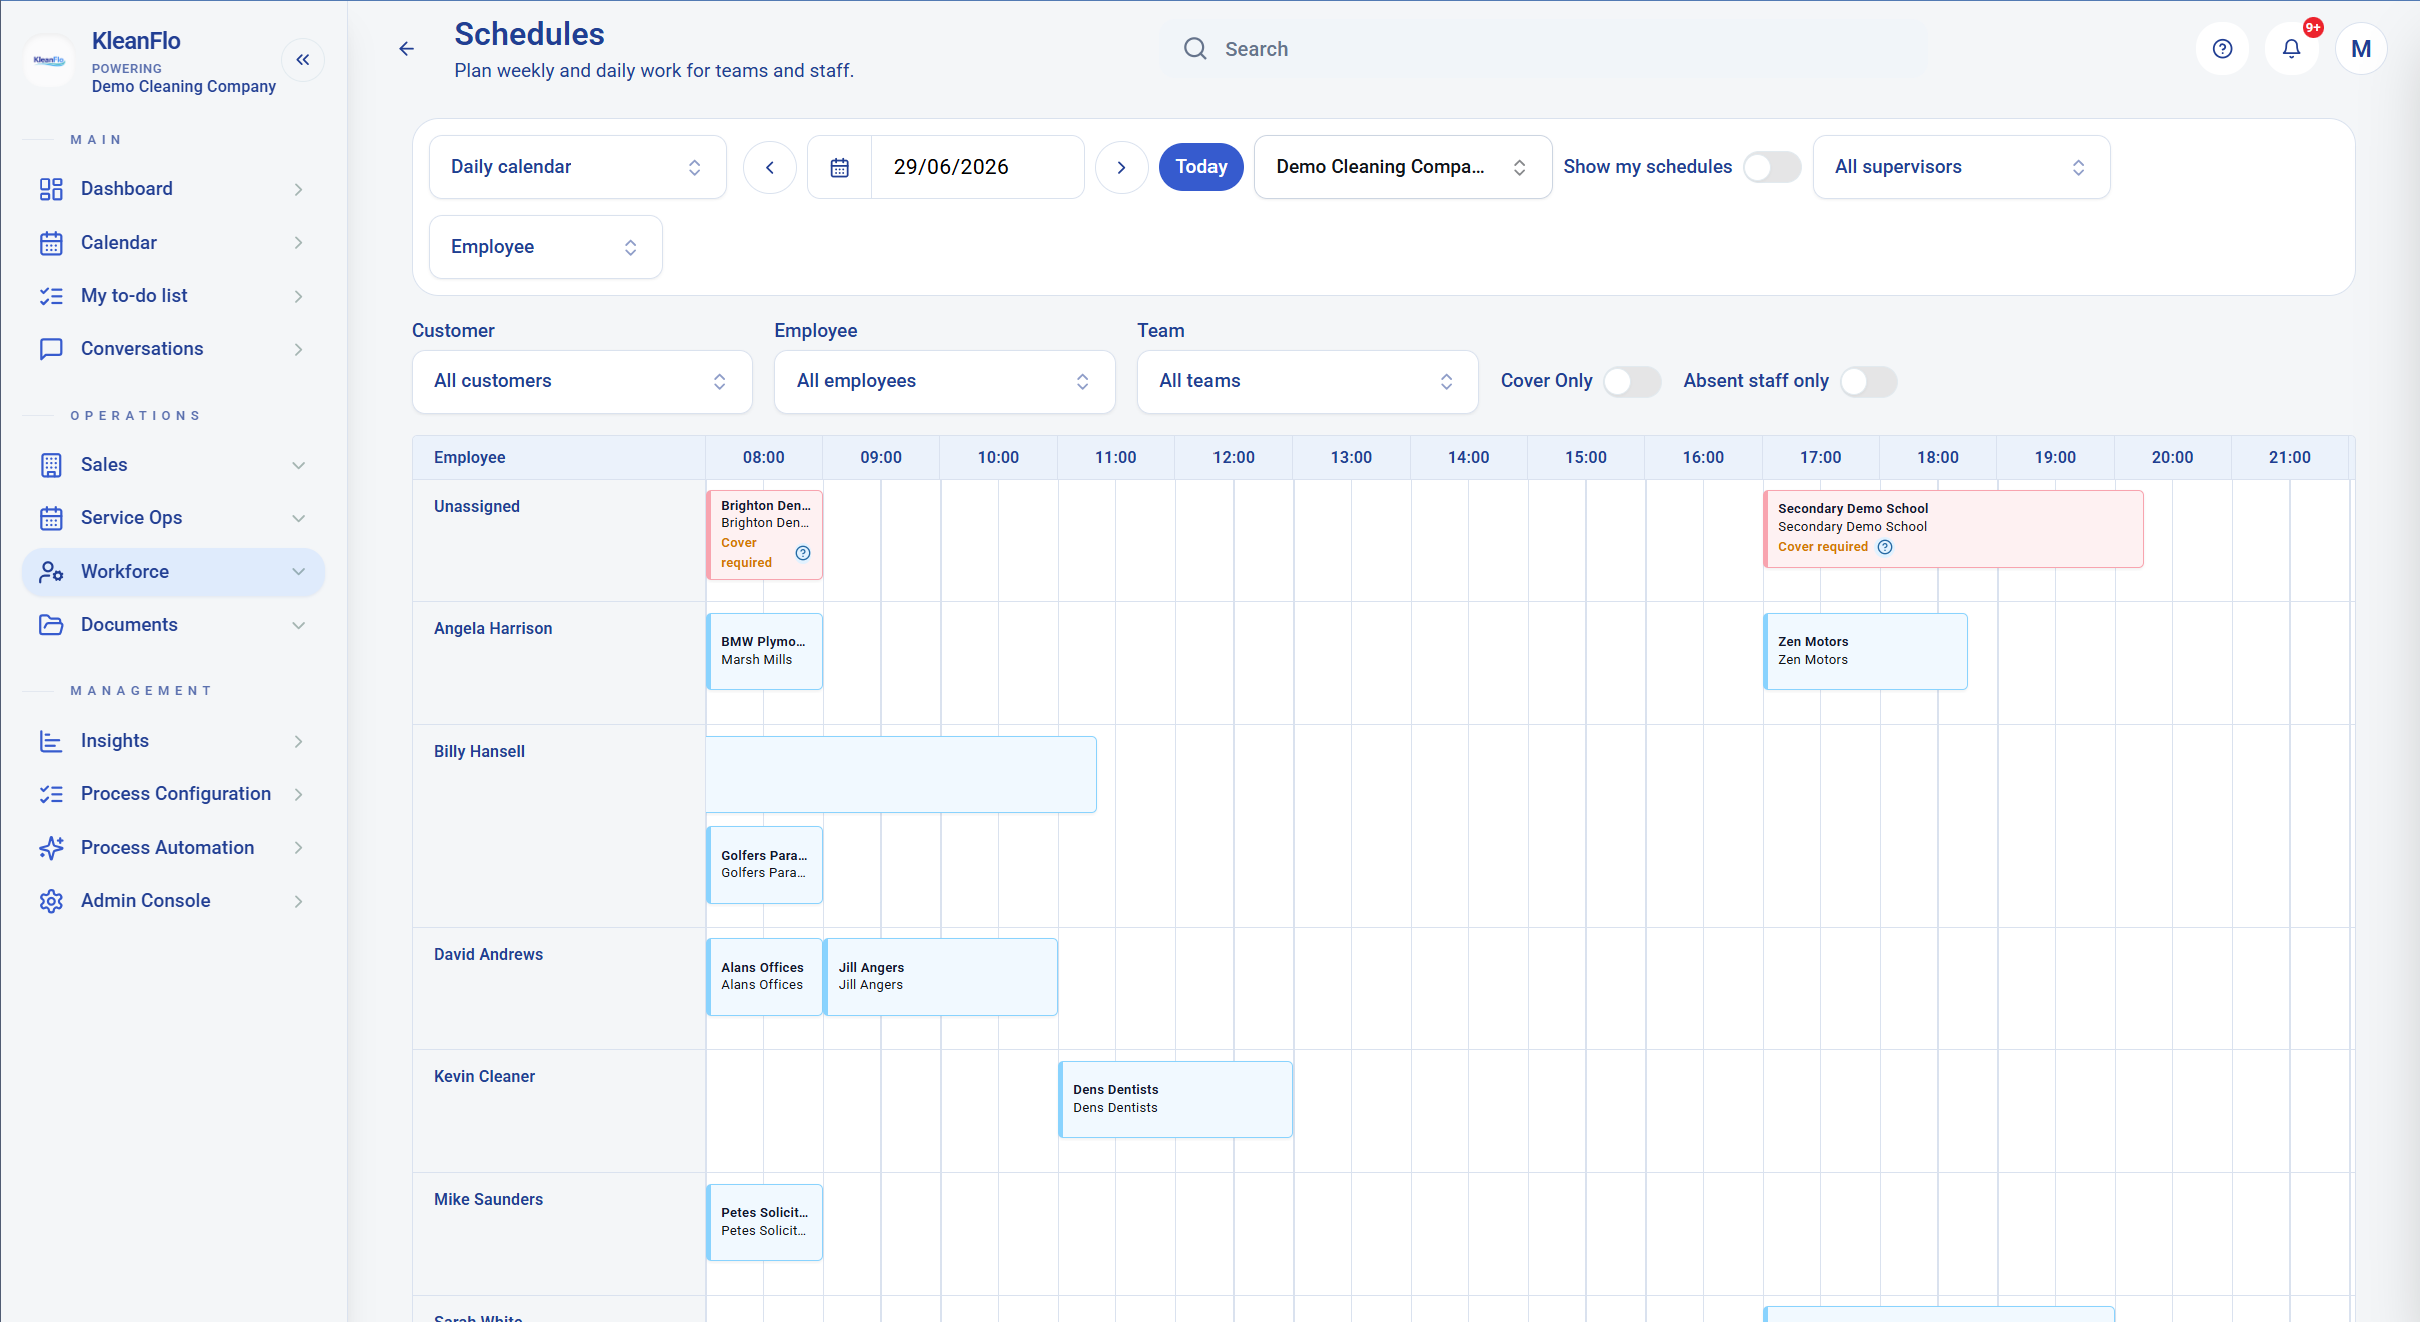This screenshot has width=2420, height=1322.
Task: Click the Search input field
Action: click(1543, 49)
